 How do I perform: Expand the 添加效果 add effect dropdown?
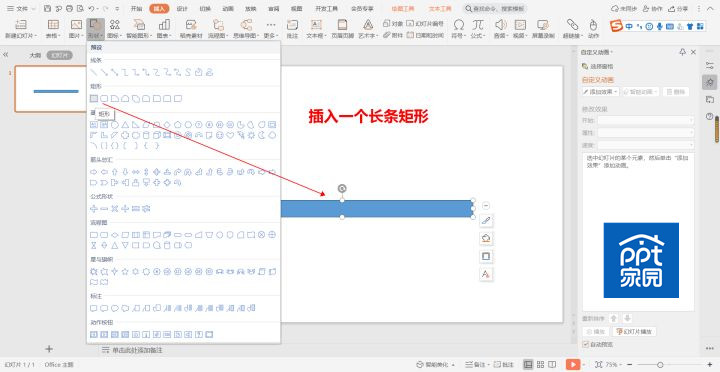point(601,91)
